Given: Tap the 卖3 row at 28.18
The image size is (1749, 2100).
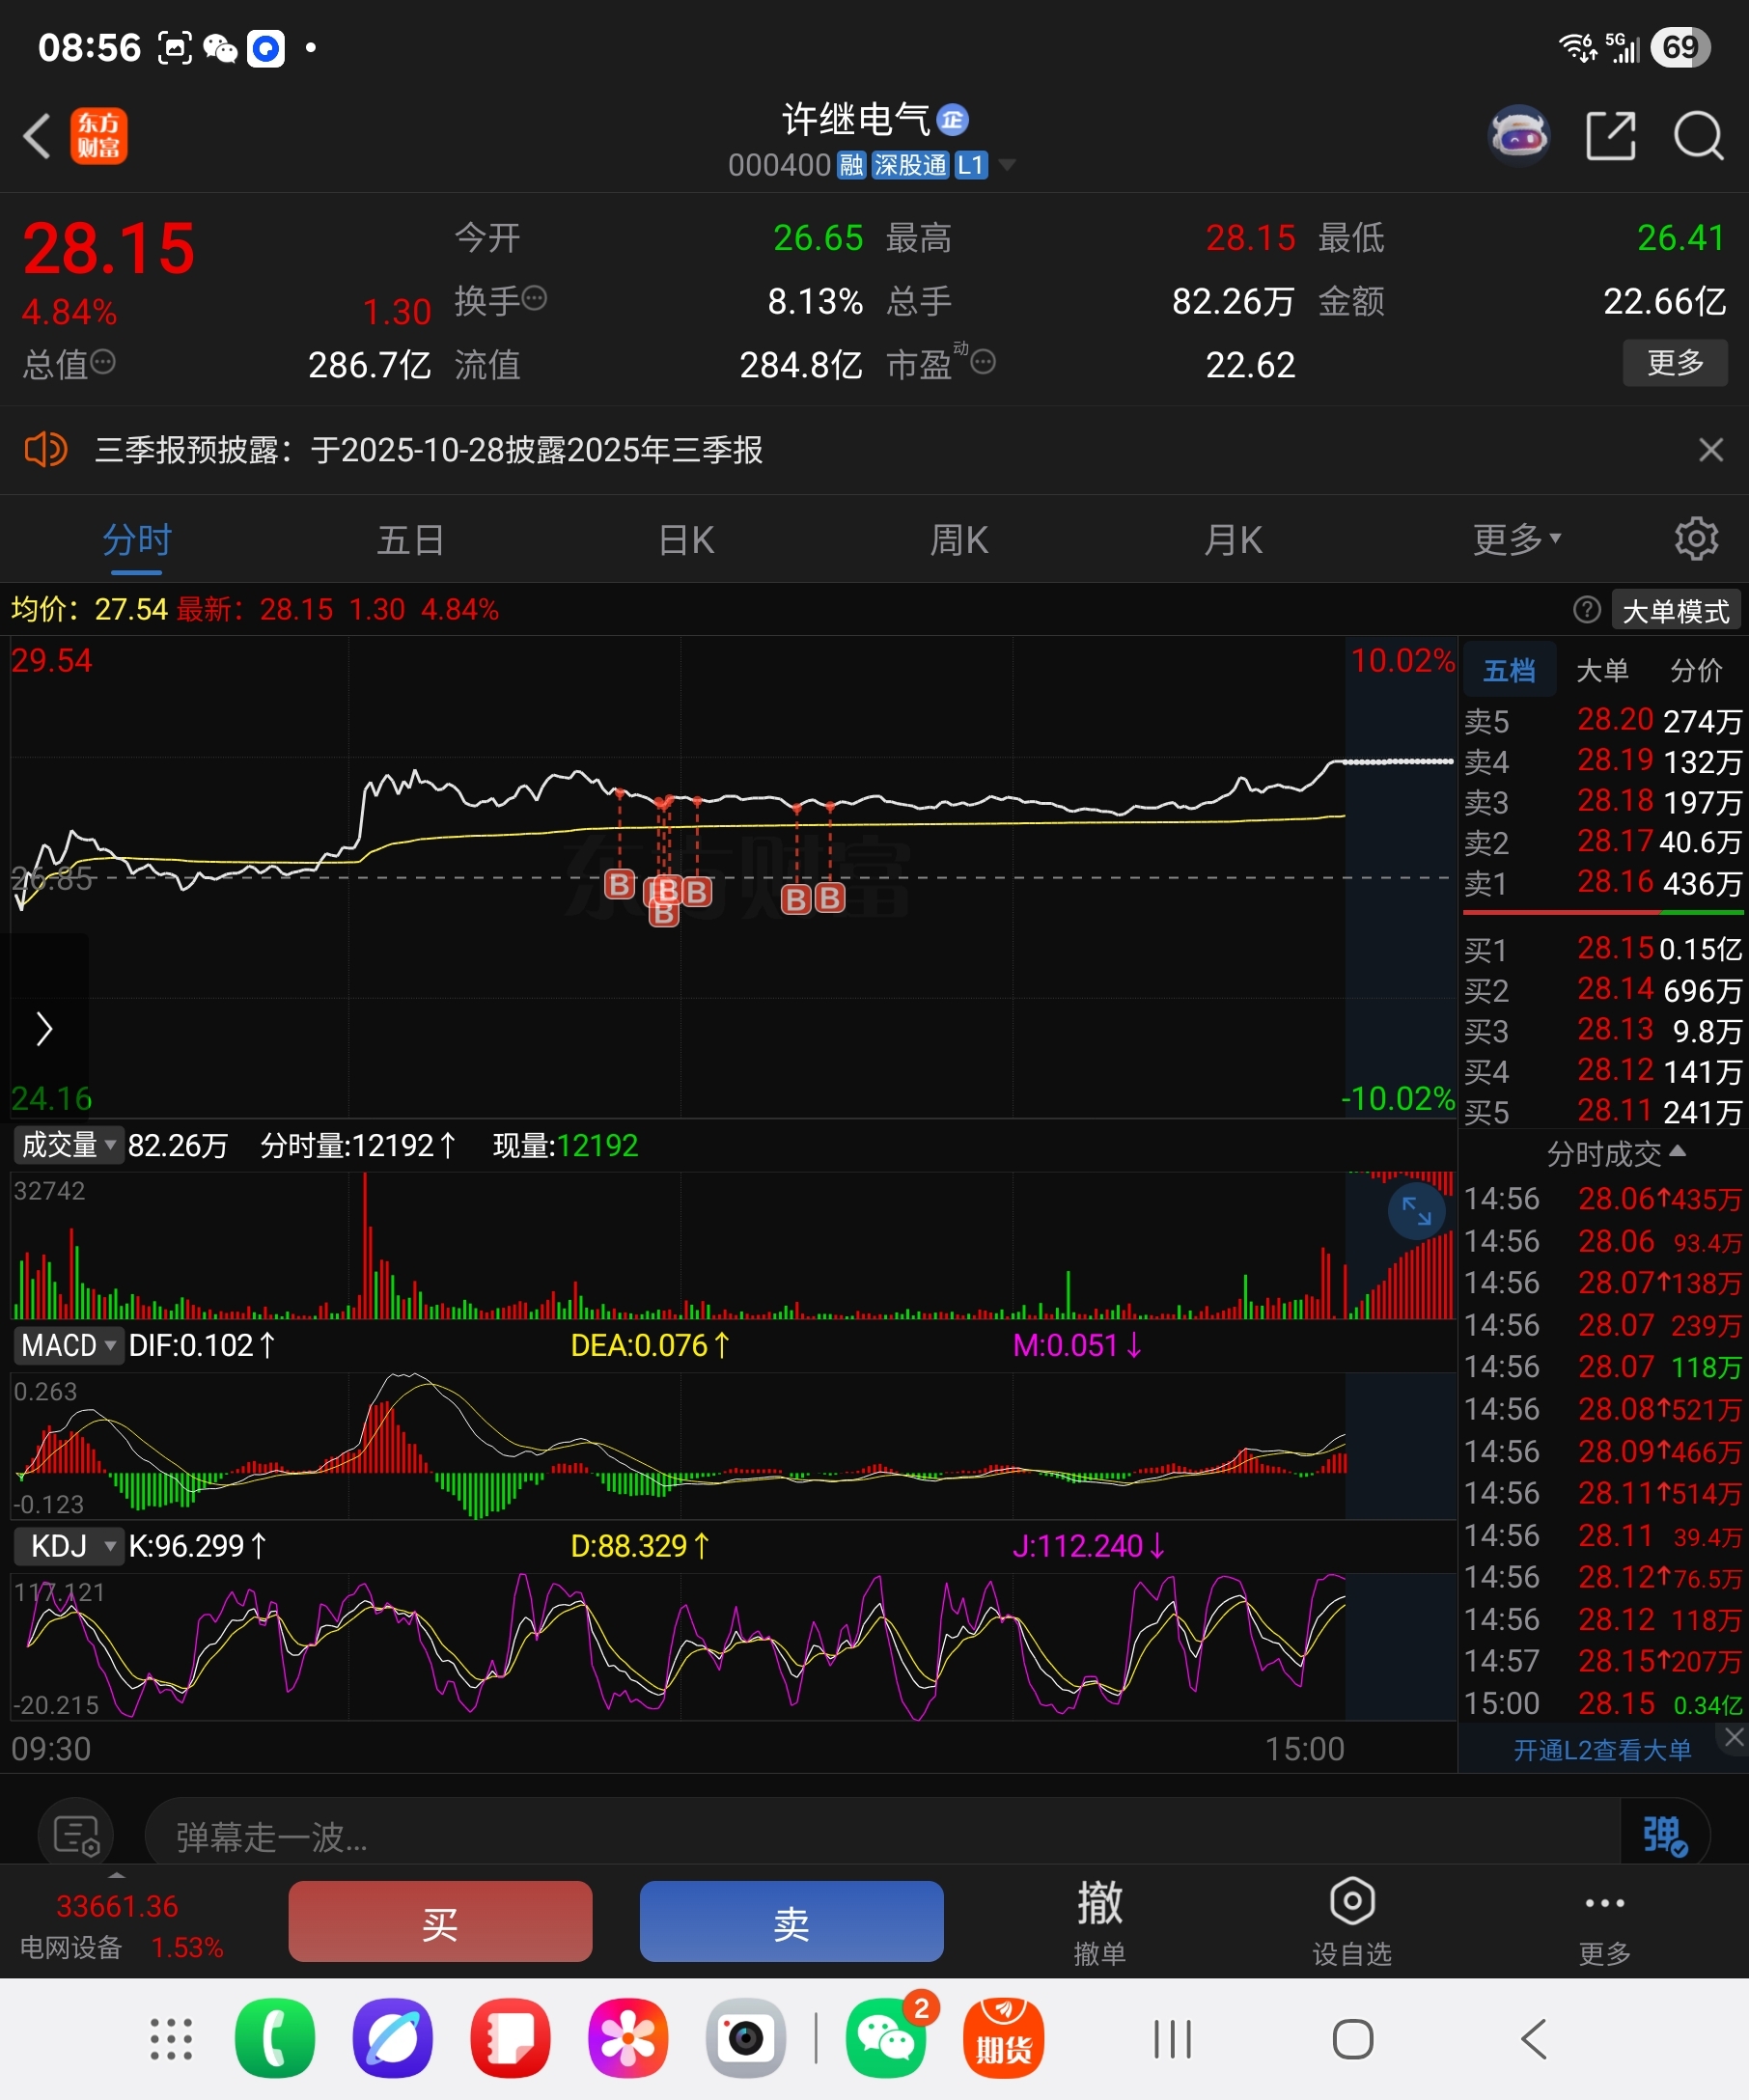Looking at the screenshot, I should (1603, 802).
